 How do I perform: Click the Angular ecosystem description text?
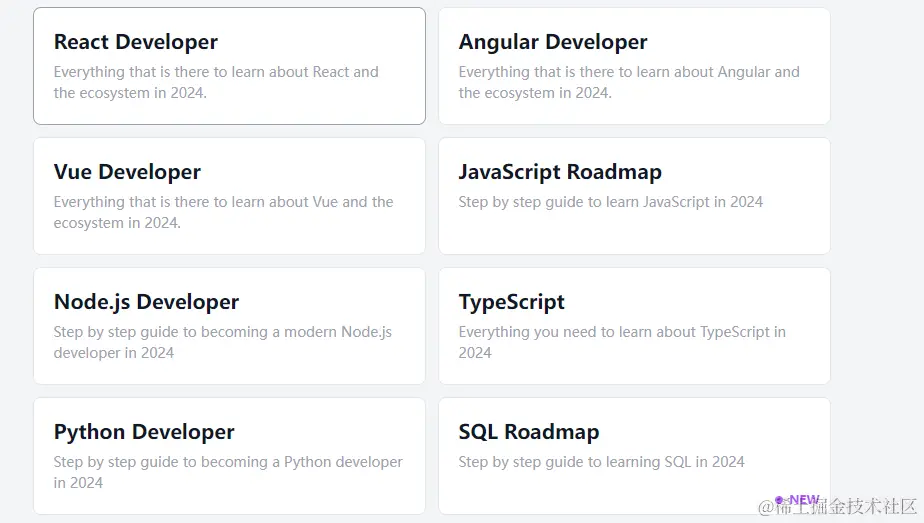pyautogui.click(x=629, y=82)
